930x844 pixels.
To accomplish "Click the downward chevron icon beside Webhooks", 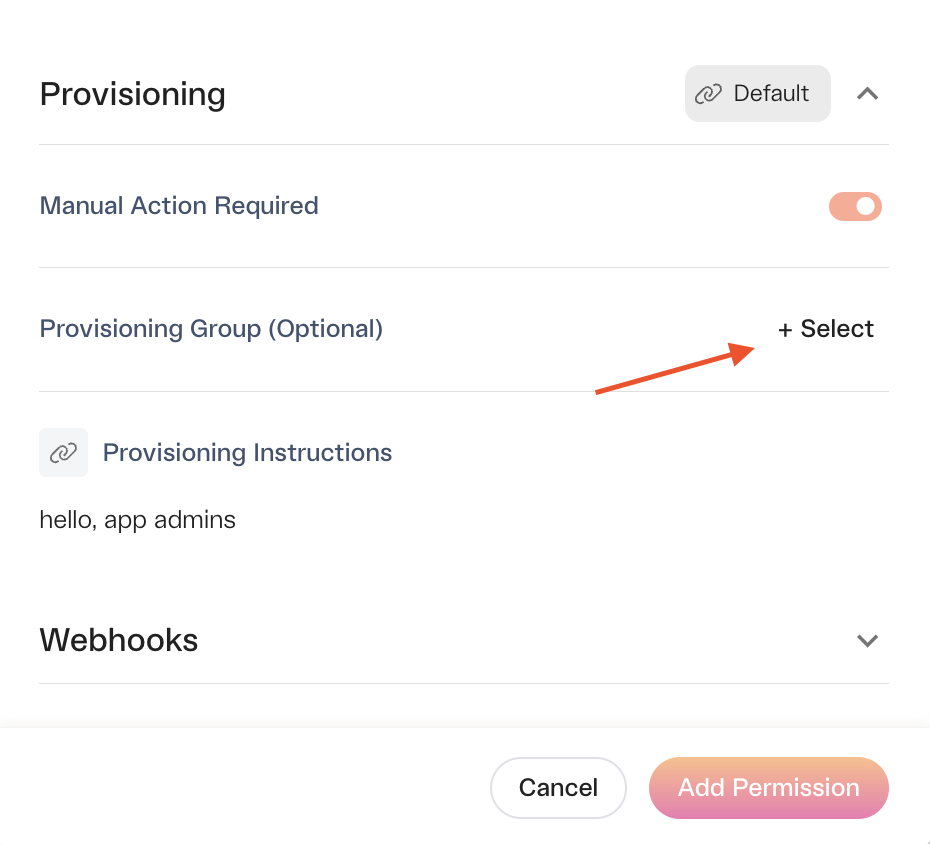I will [x=867, y=641].
